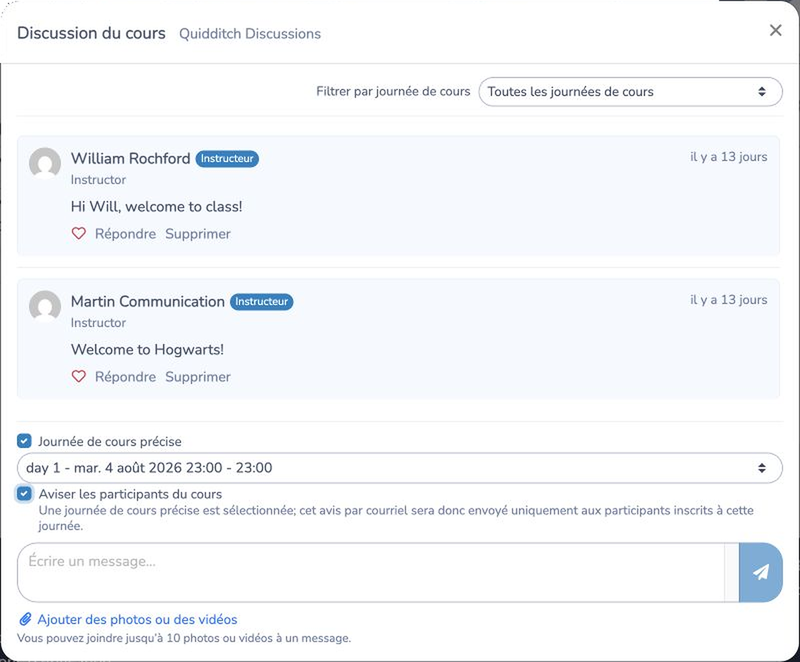This screenshot has width=800, height=662.
Task: Close the Discussion du cours dialog
Action: tap(776, 30)
